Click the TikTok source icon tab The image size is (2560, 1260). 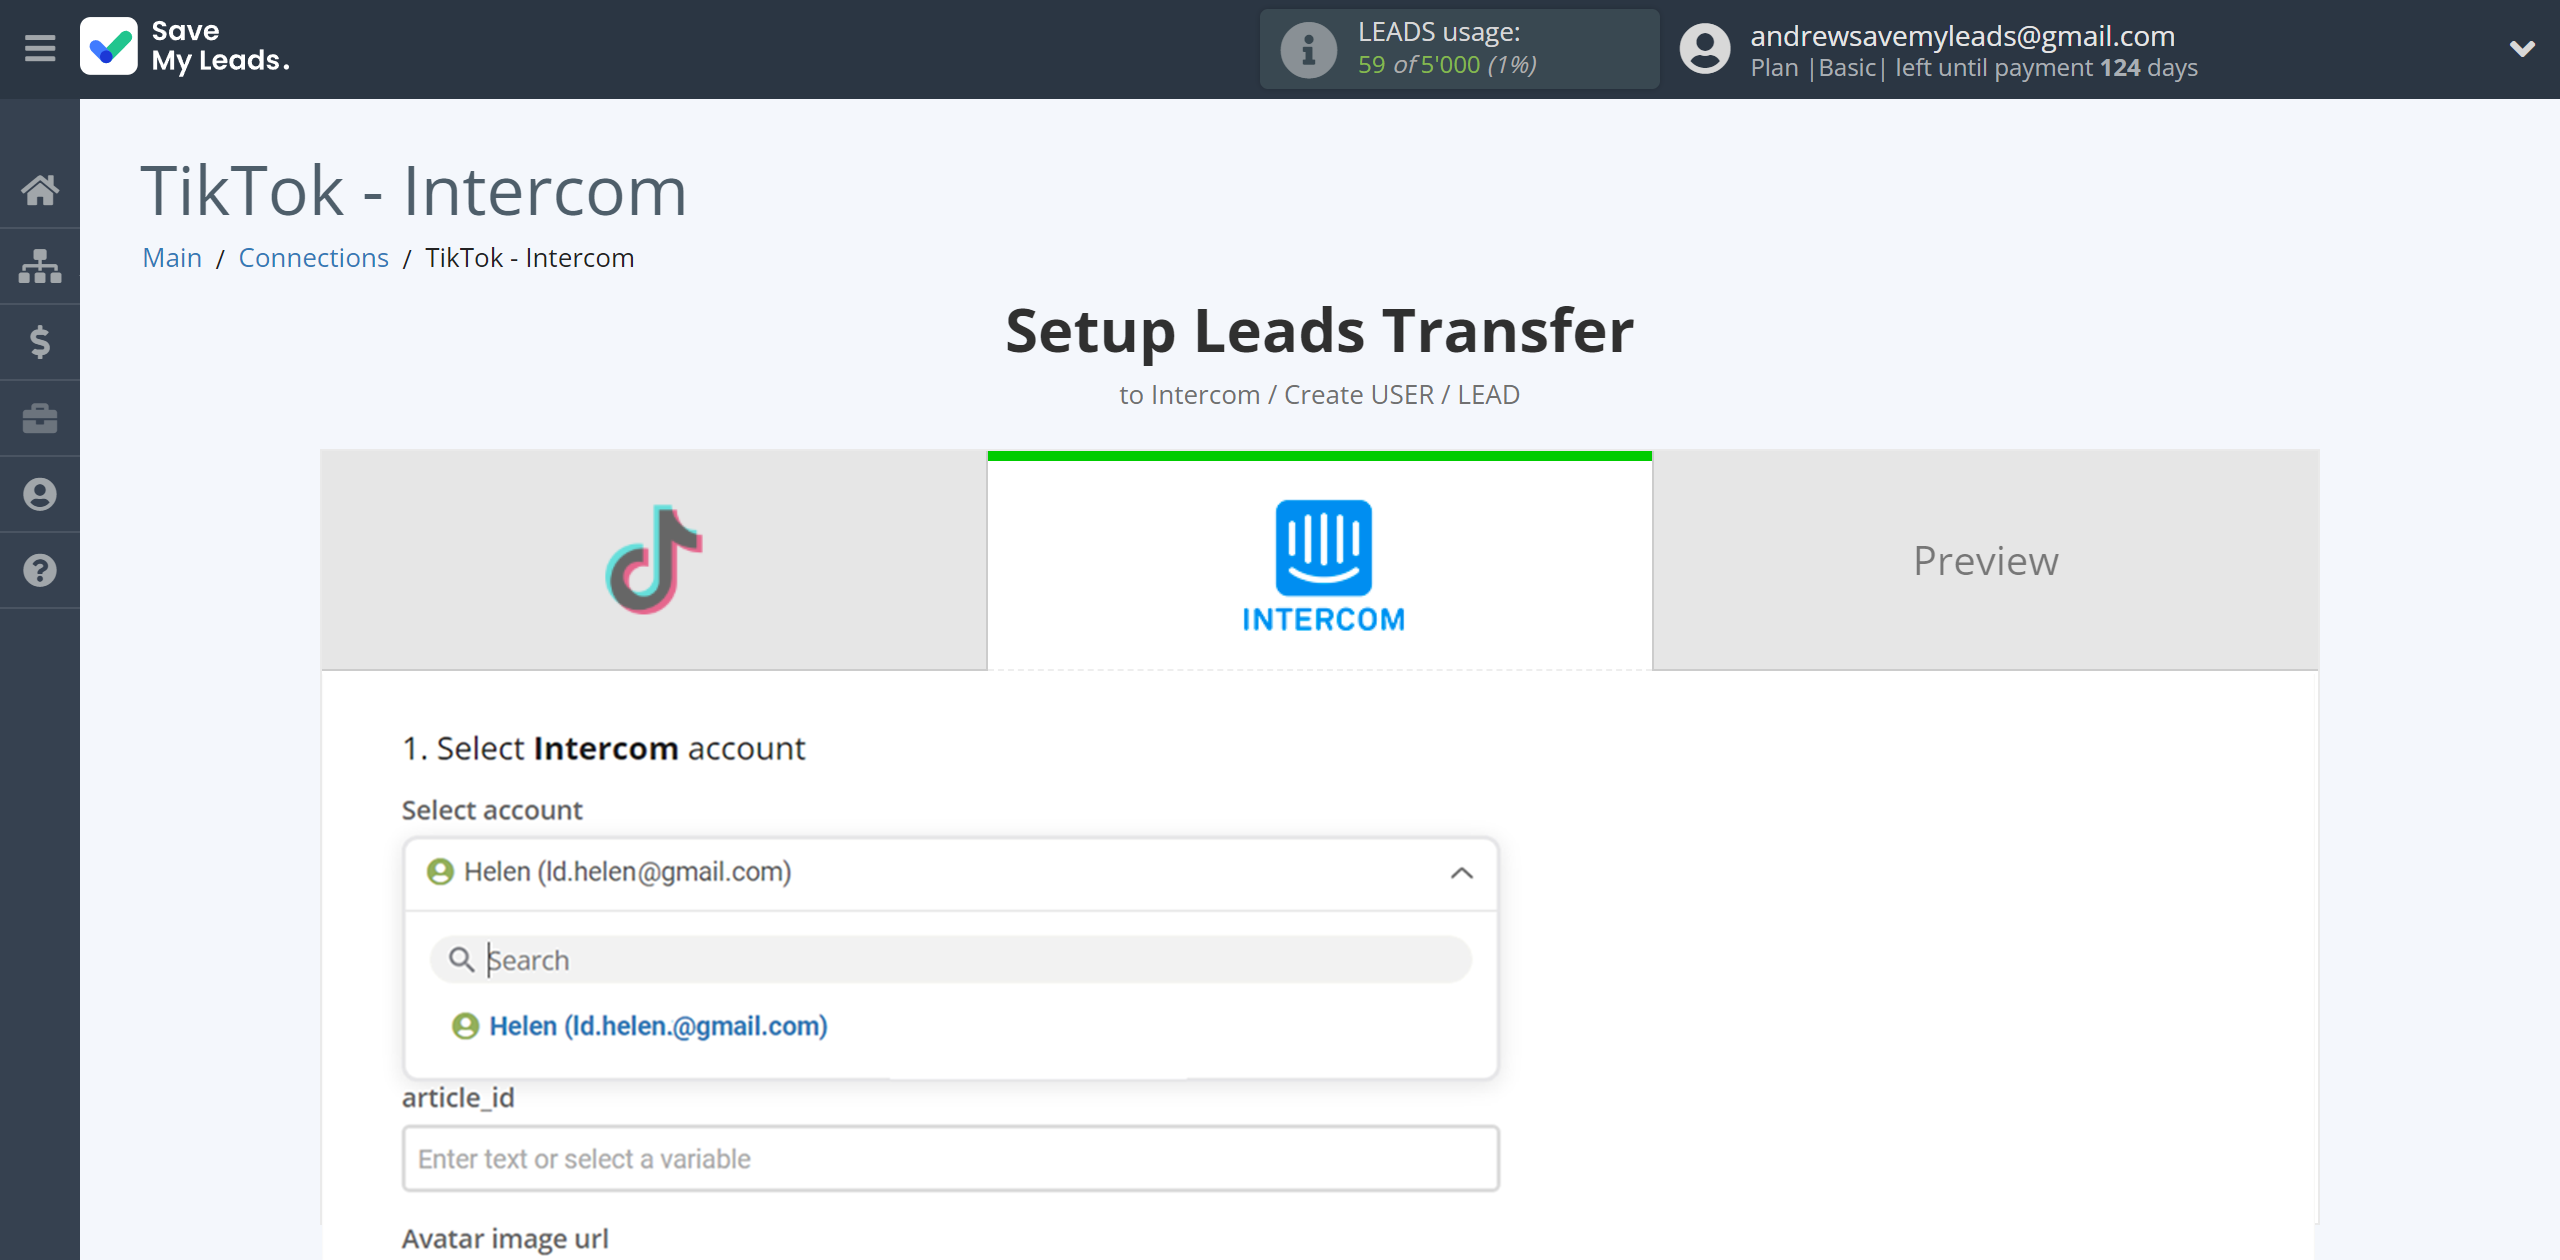653,561
